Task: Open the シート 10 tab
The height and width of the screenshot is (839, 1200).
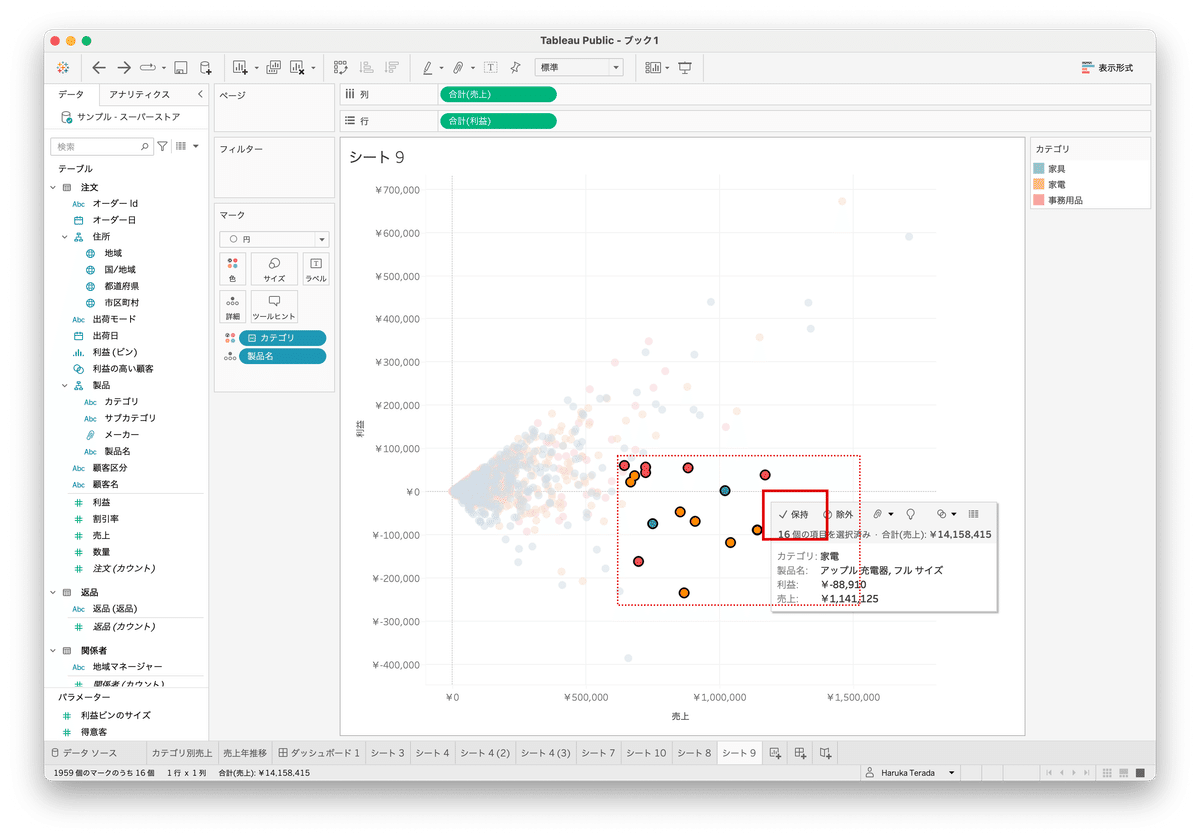Action: (x=646, y=752)
